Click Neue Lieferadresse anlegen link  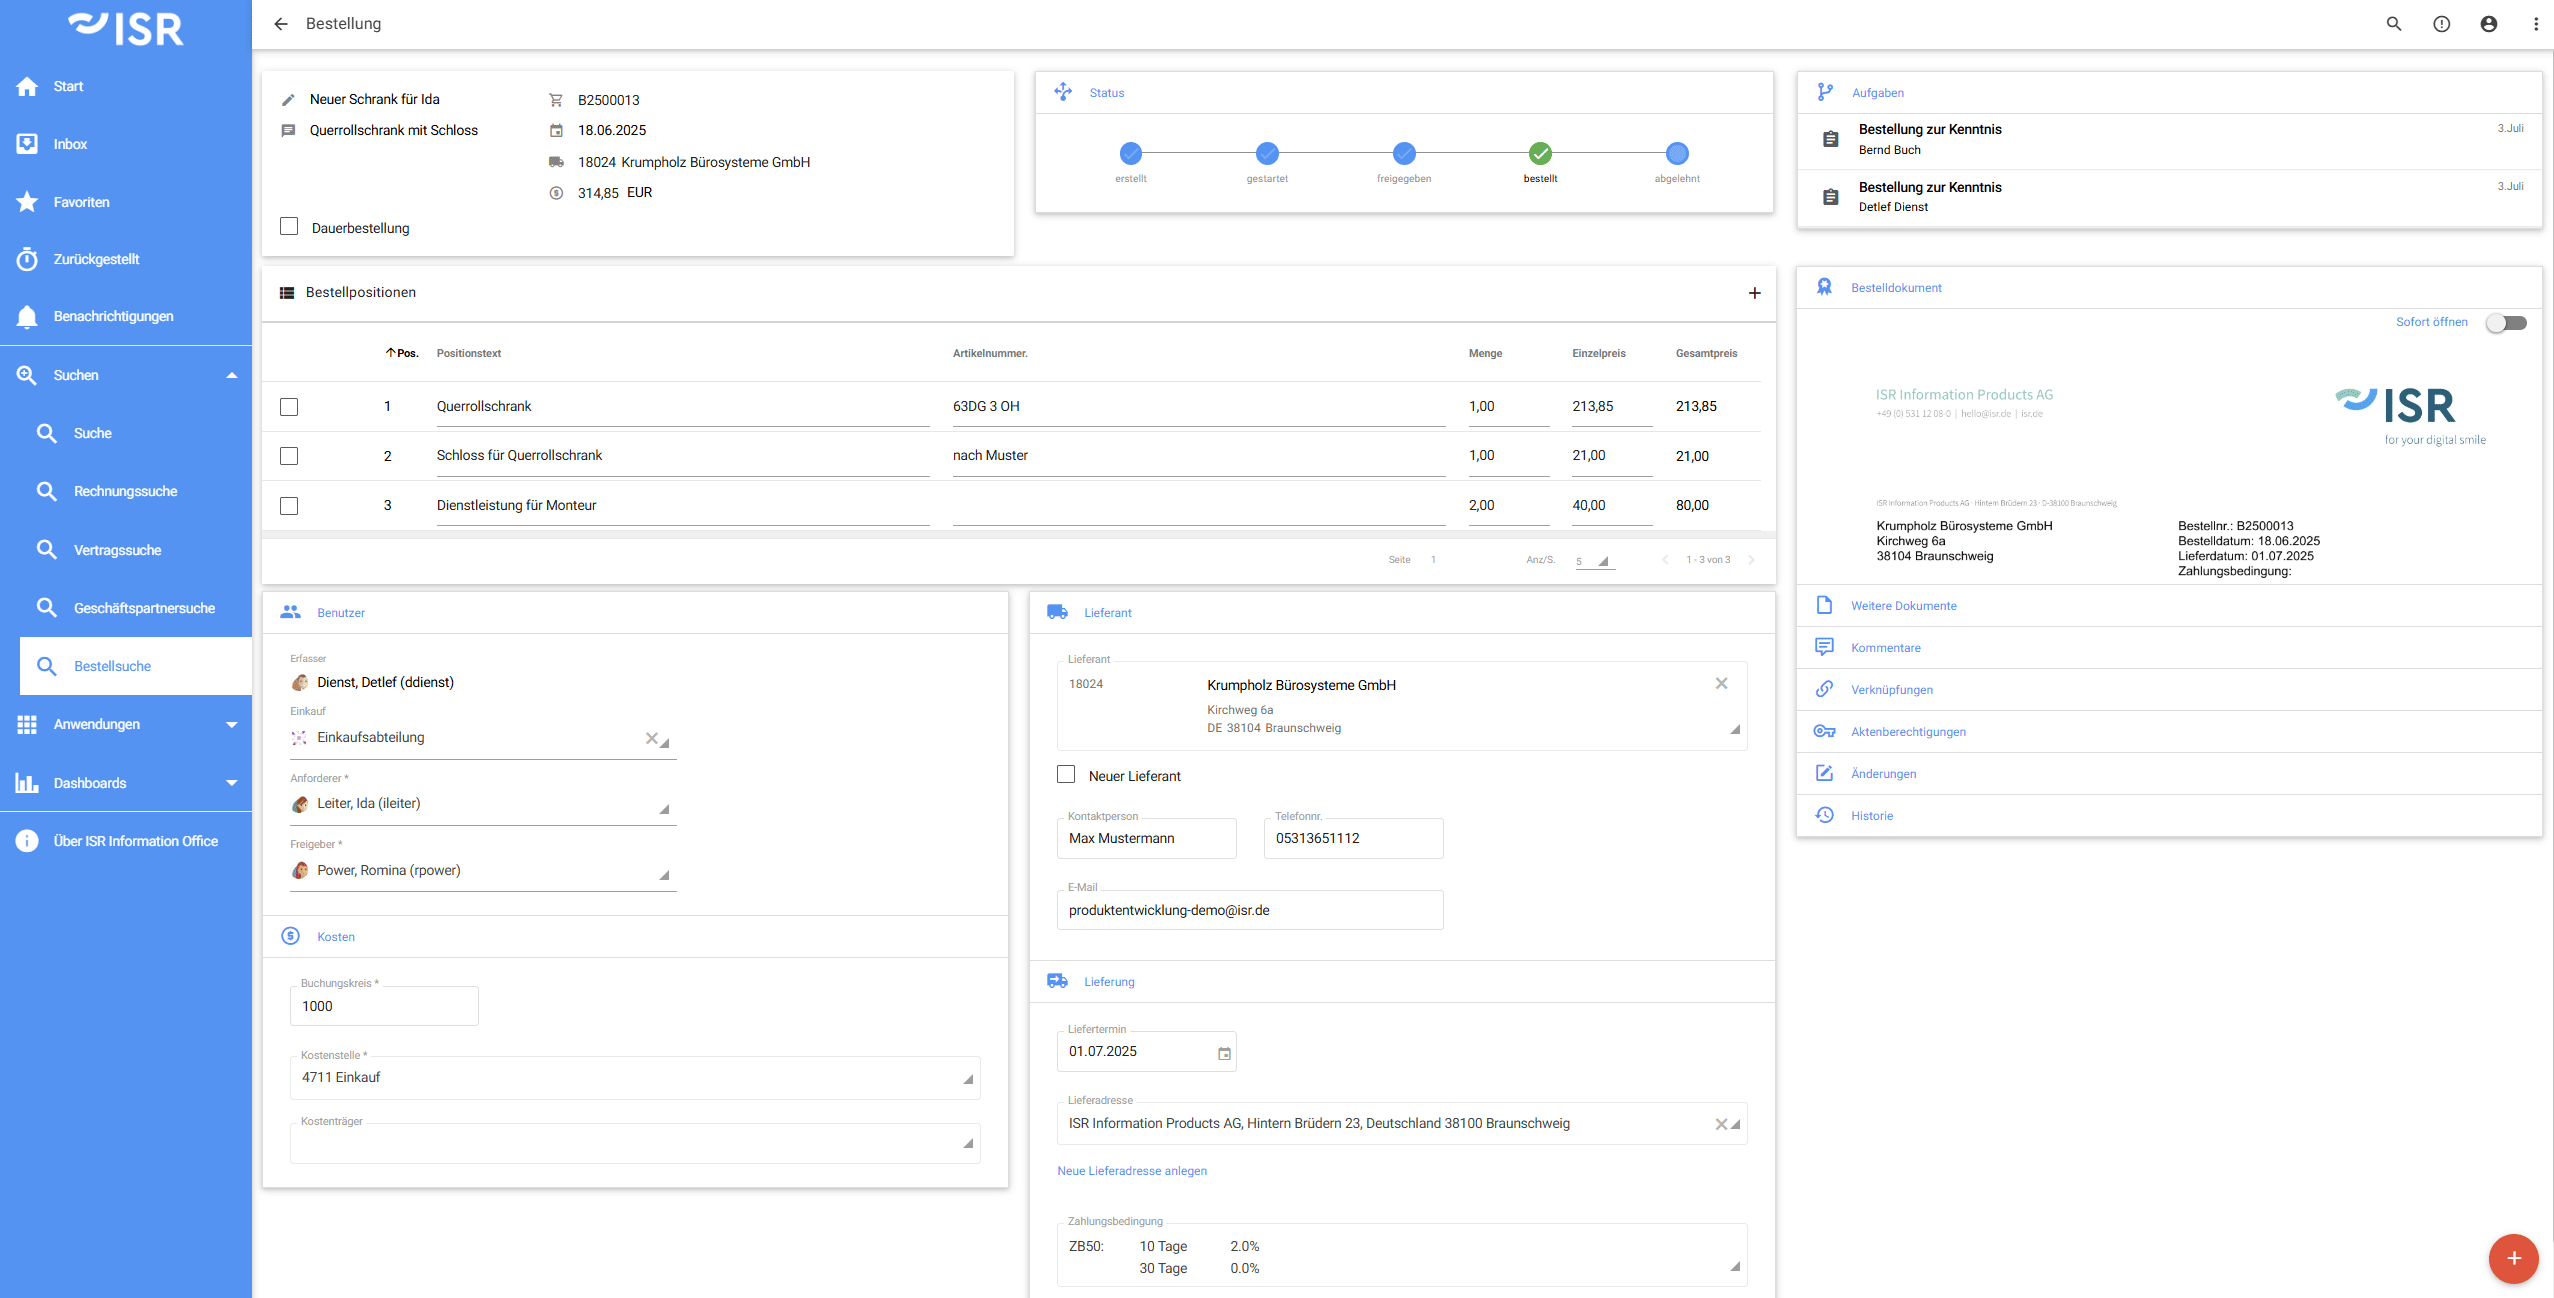[x=1132, y=1171]
